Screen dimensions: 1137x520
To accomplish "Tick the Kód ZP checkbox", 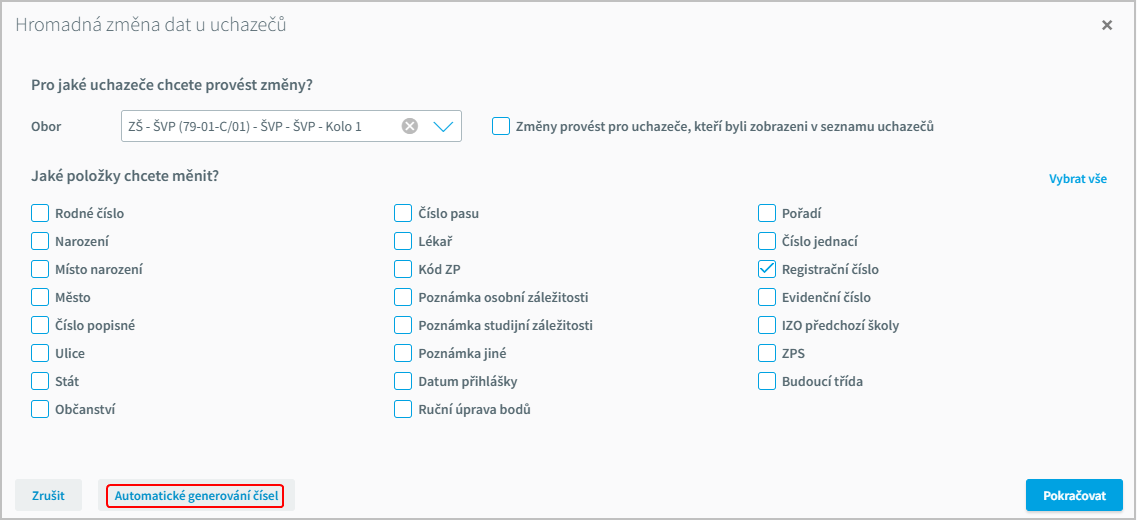I will [403, 269].
